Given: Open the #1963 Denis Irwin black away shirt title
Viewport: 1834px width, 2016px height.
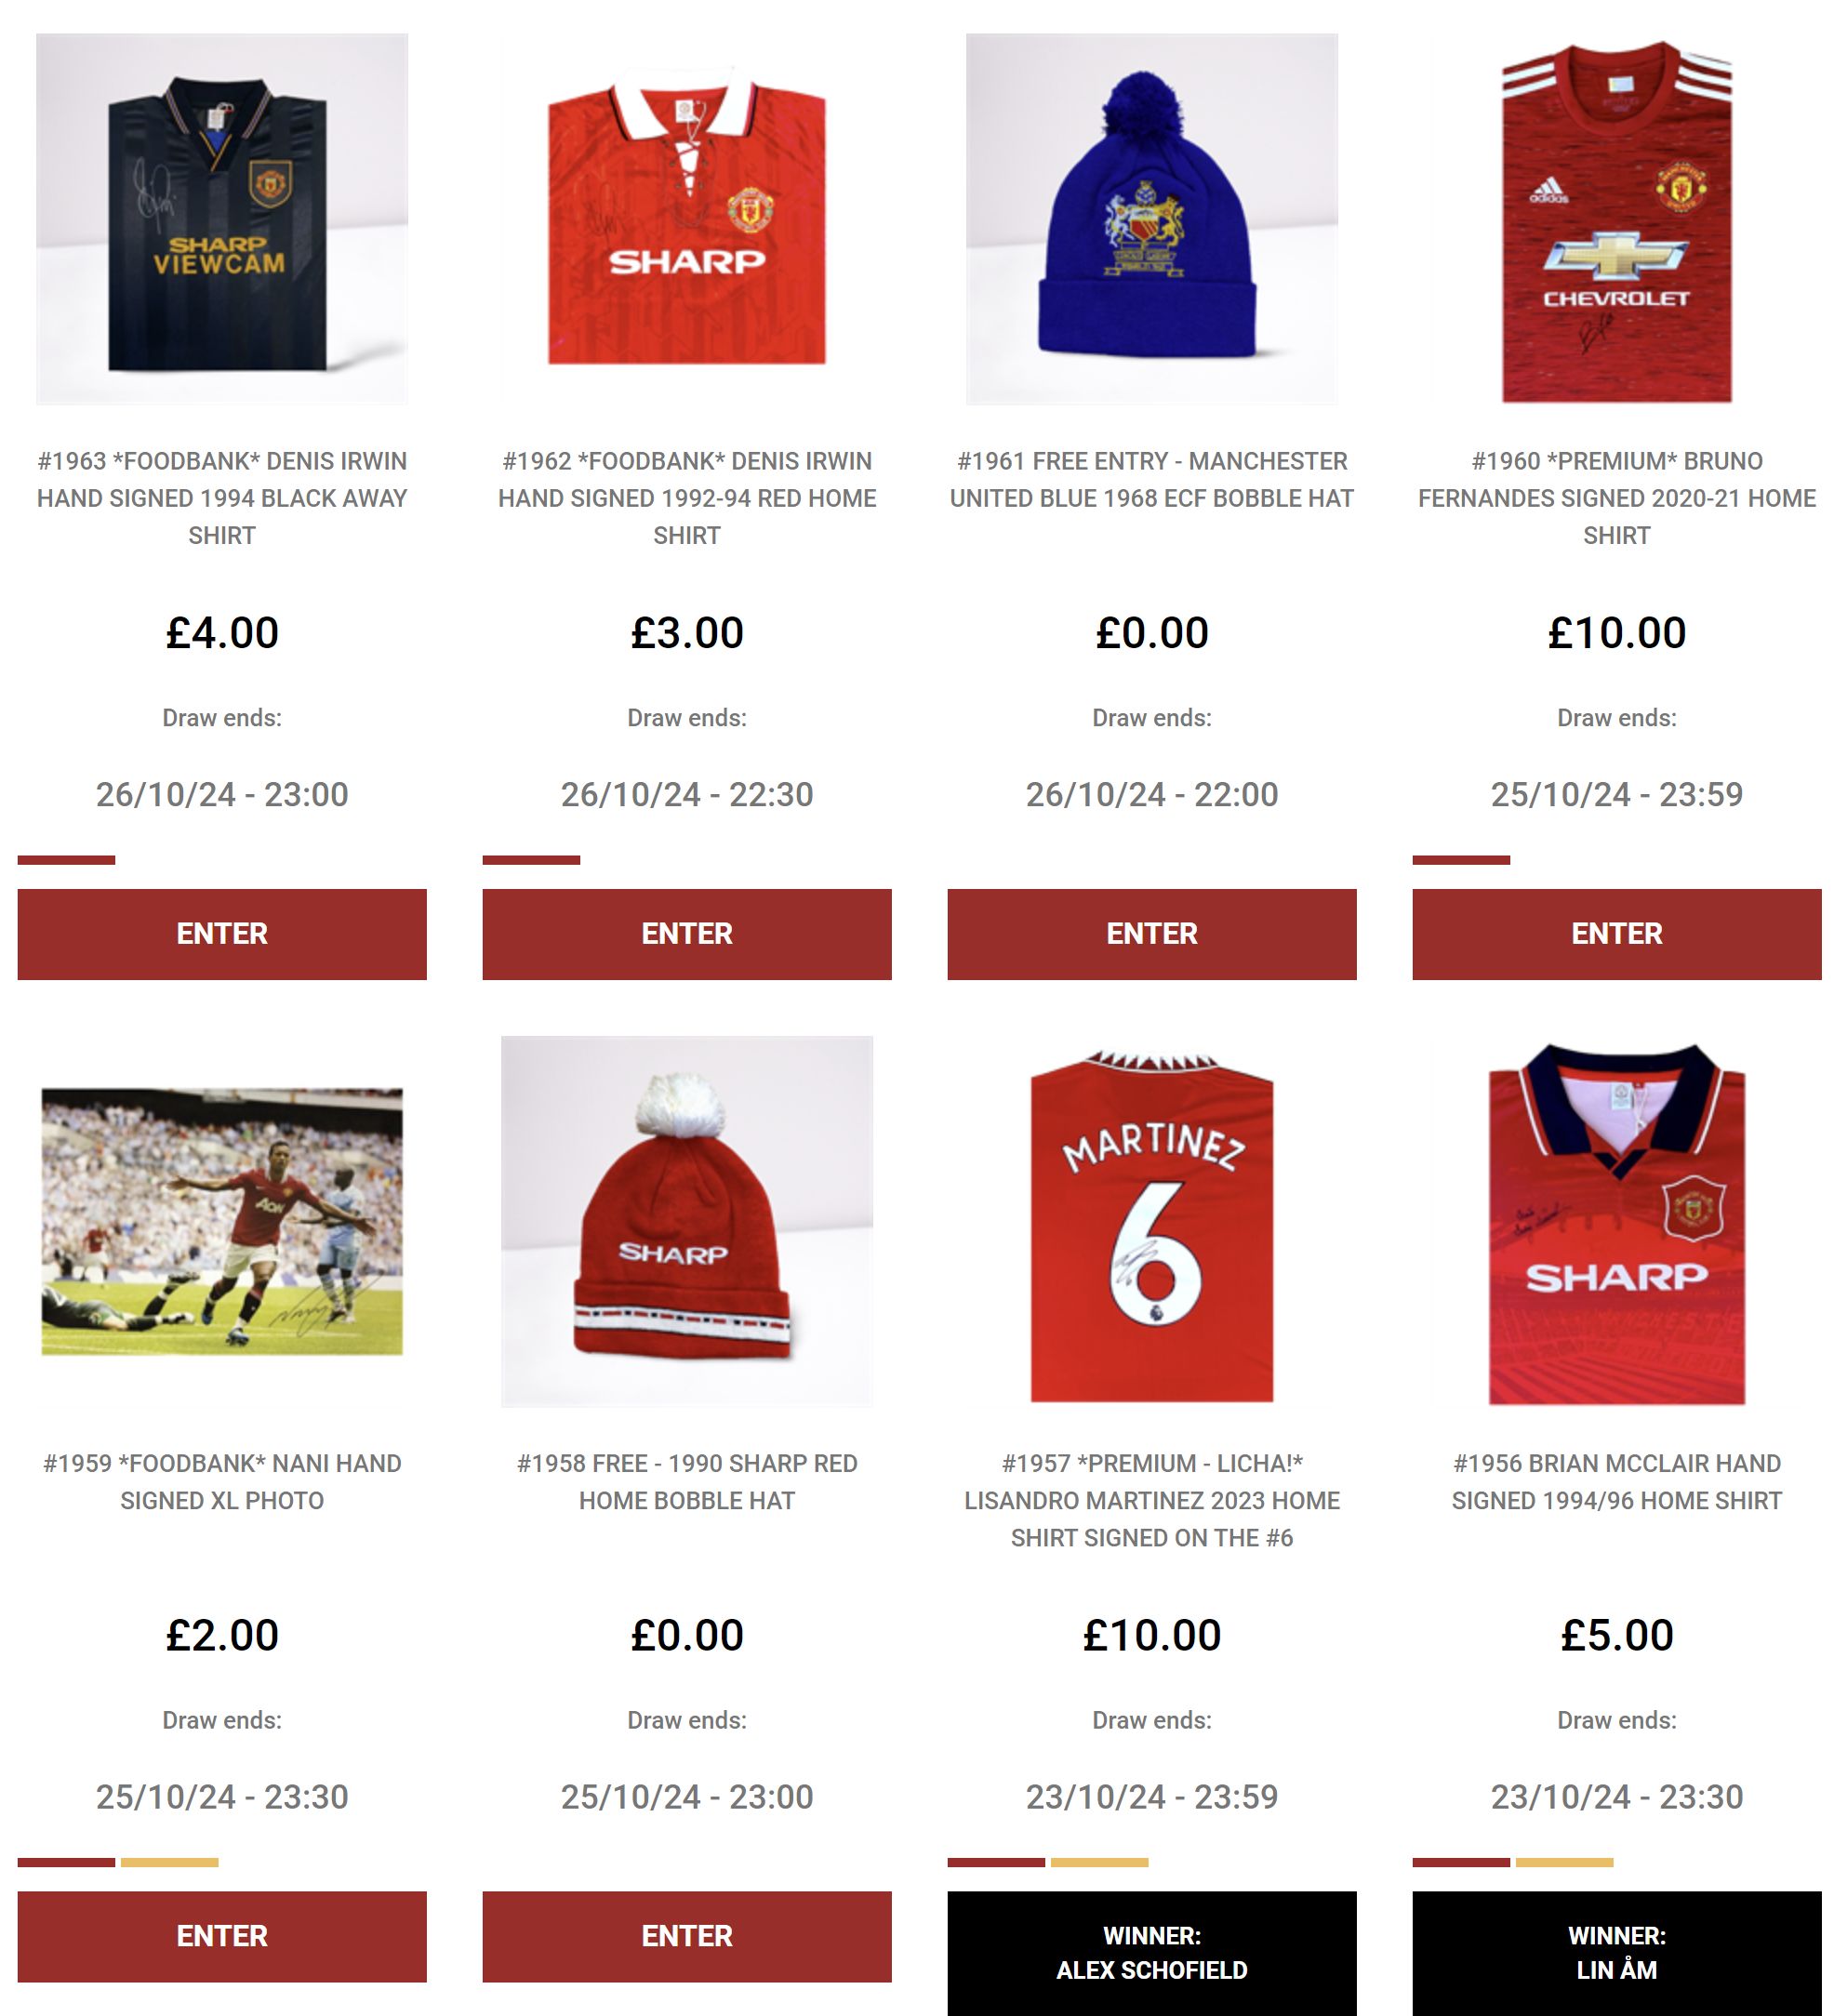Looking at the screenshot, I should click(x=222, y=498).
